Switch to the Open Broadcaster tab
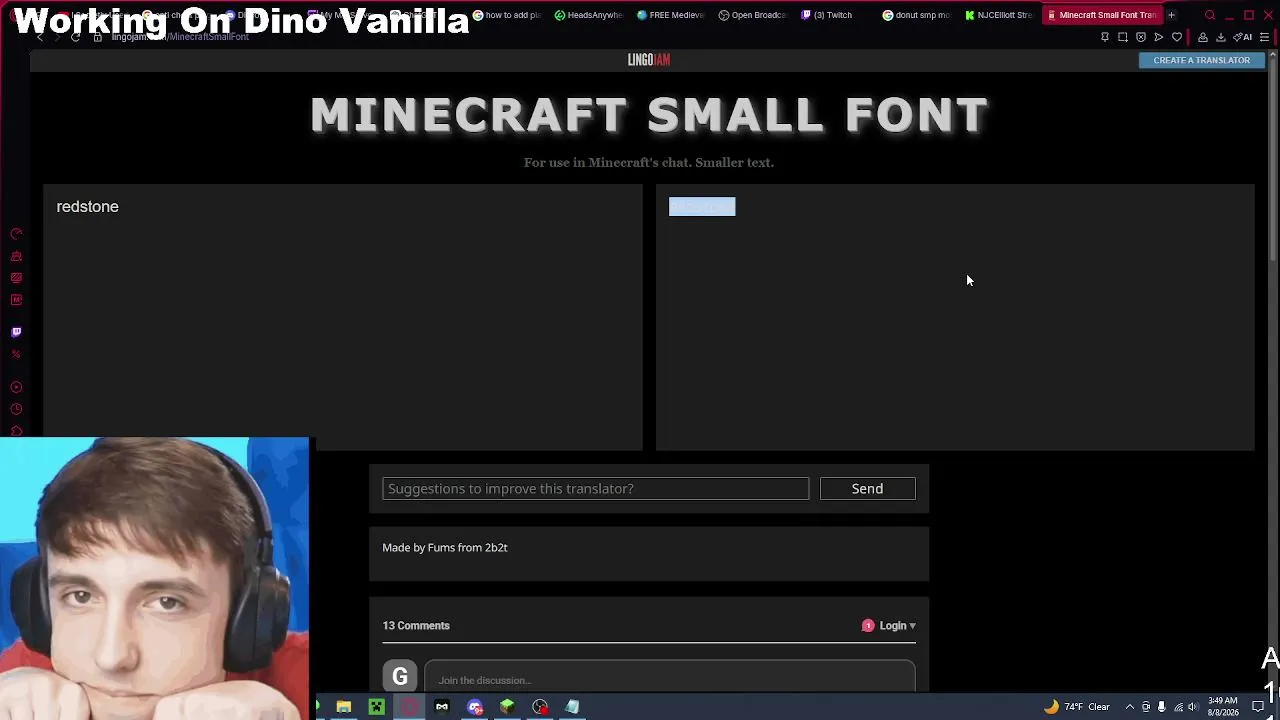 point(752,15)
